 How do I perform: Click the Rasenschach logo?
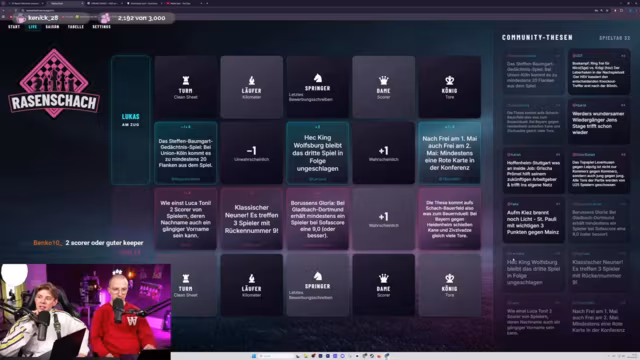pyautogui.click(x=54, y=83)
